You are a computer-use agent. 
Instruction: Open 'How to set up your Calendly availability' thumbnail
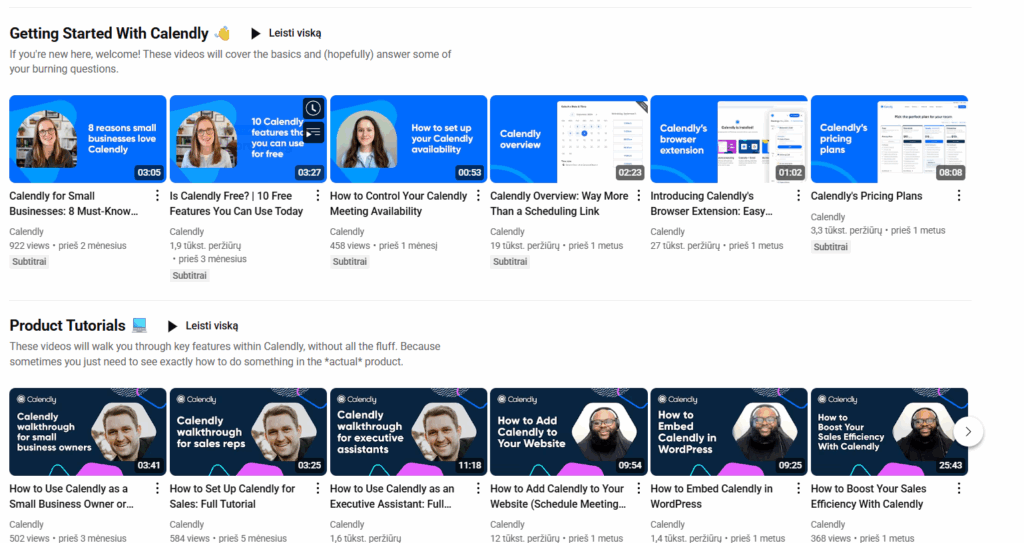pos(408,139)
